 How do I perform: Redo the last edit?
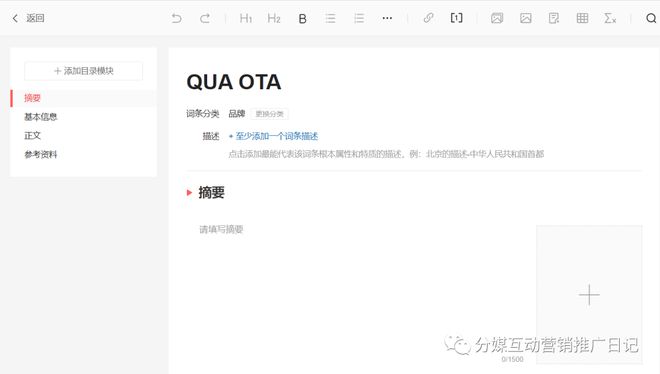pos(205,18)
